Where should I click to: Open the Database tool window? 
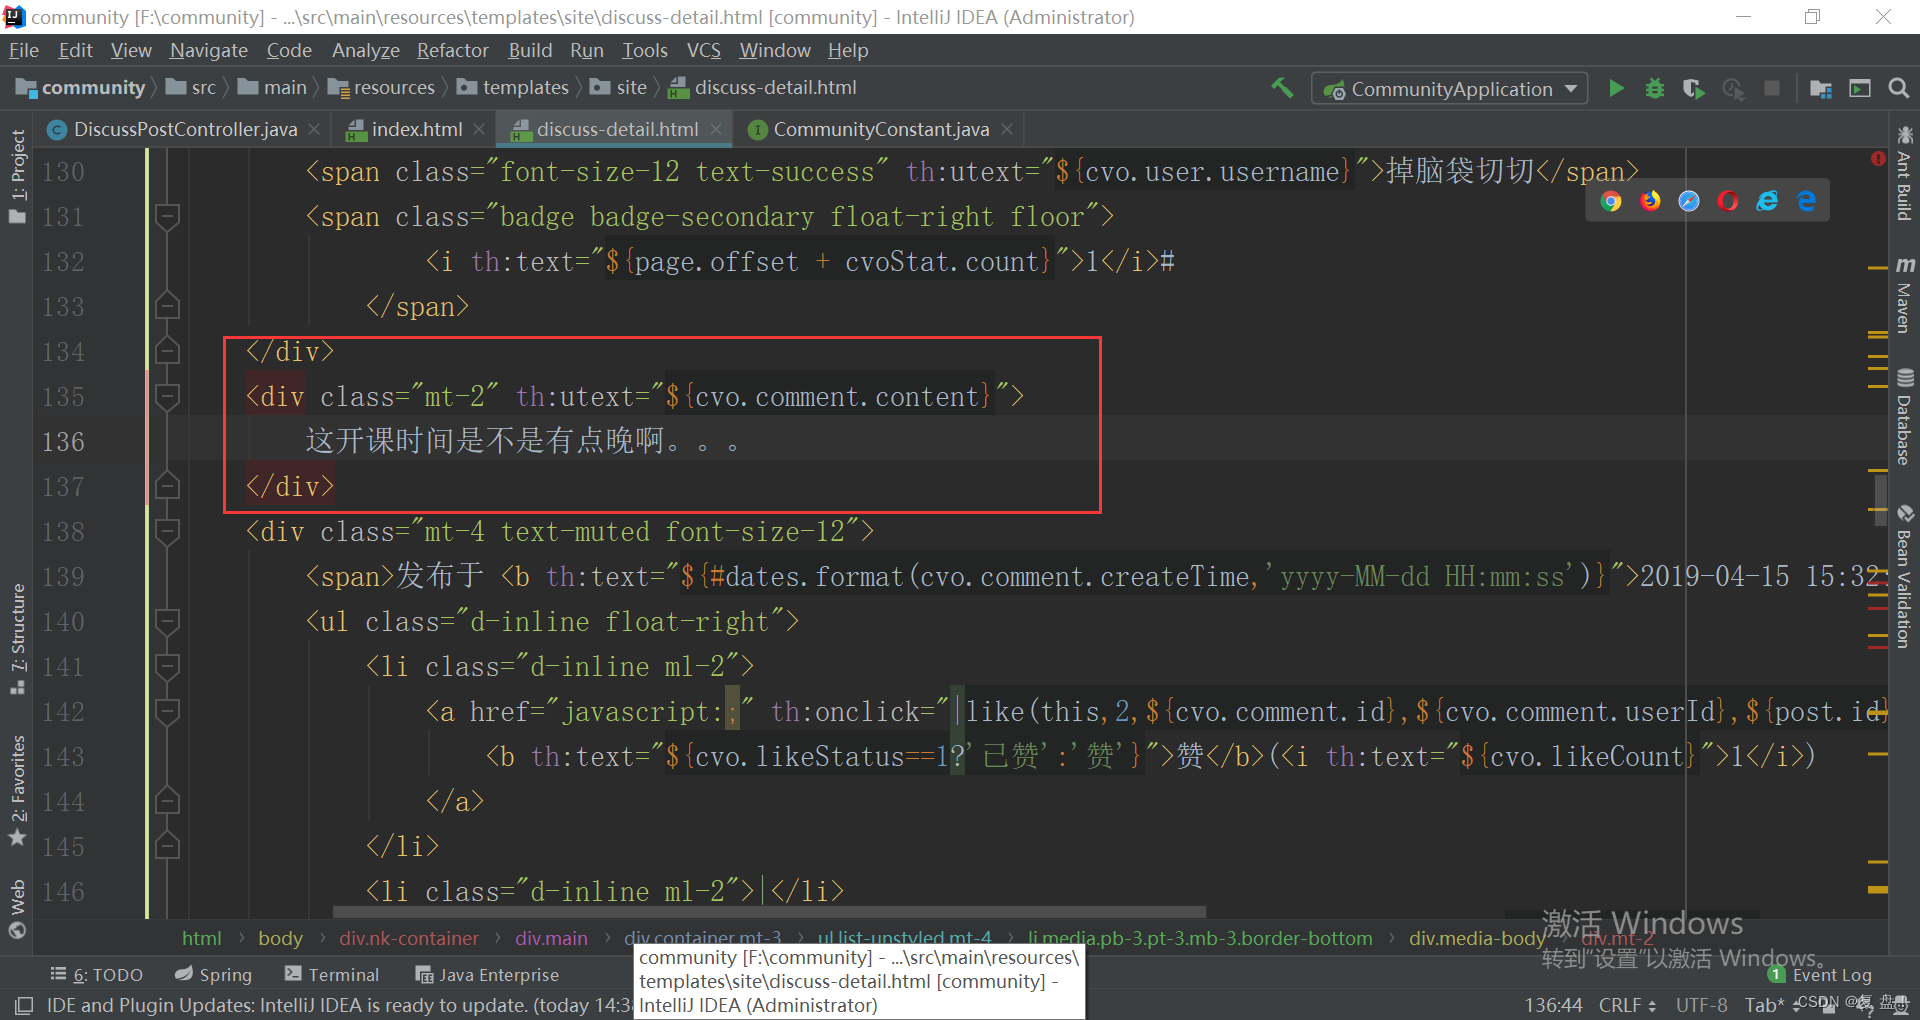[1904, 417]
